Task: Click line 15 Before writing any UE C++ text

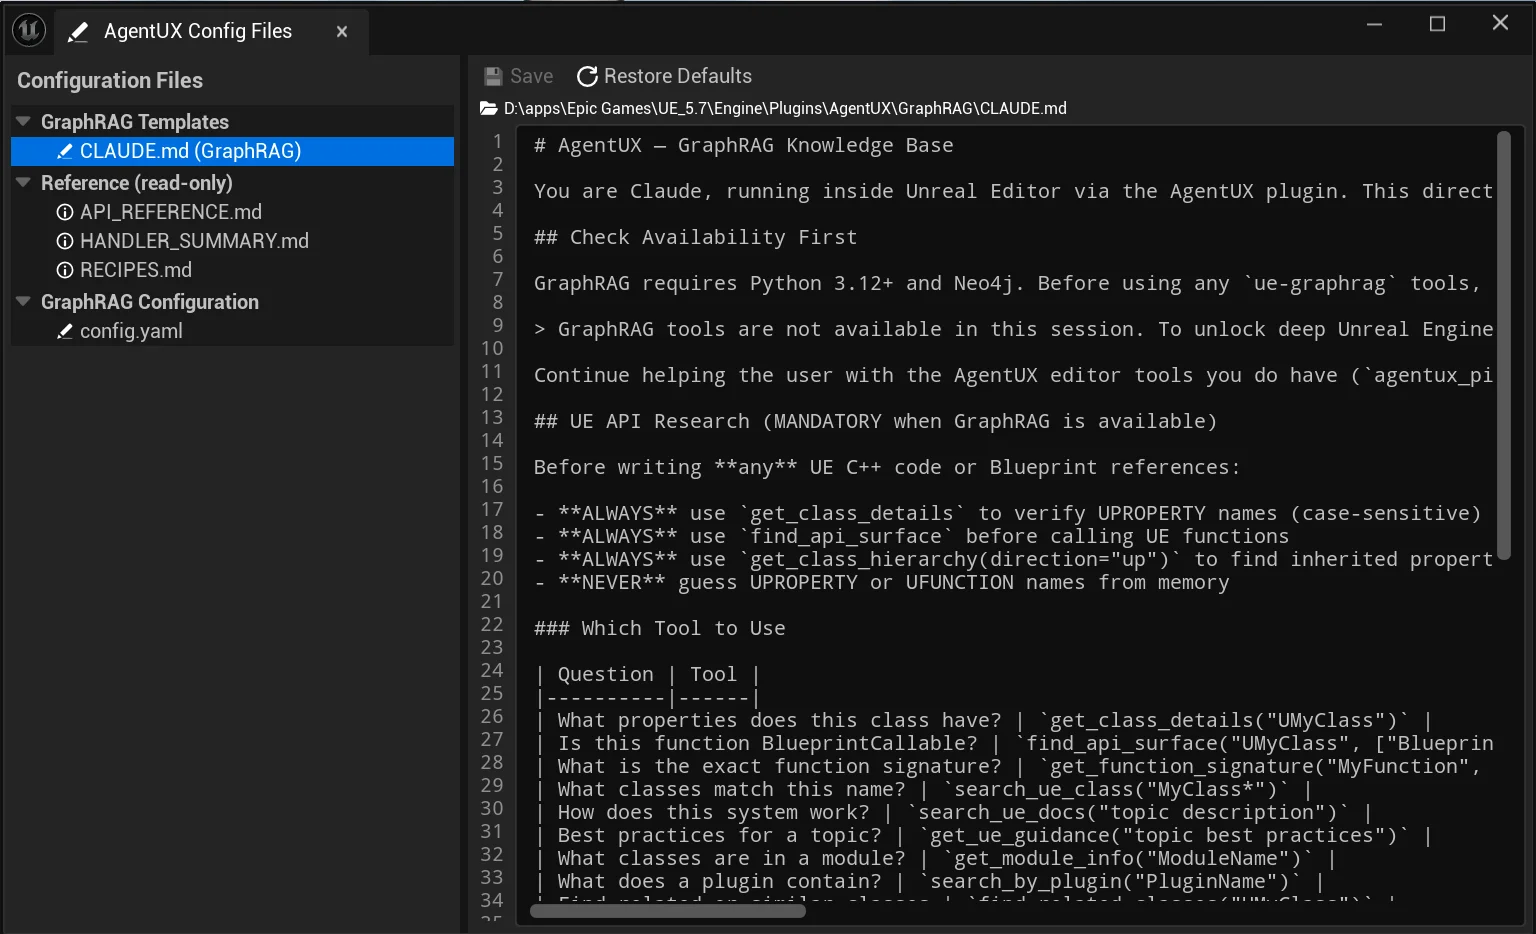Action: pyautogui.click(x=886, y=467)
